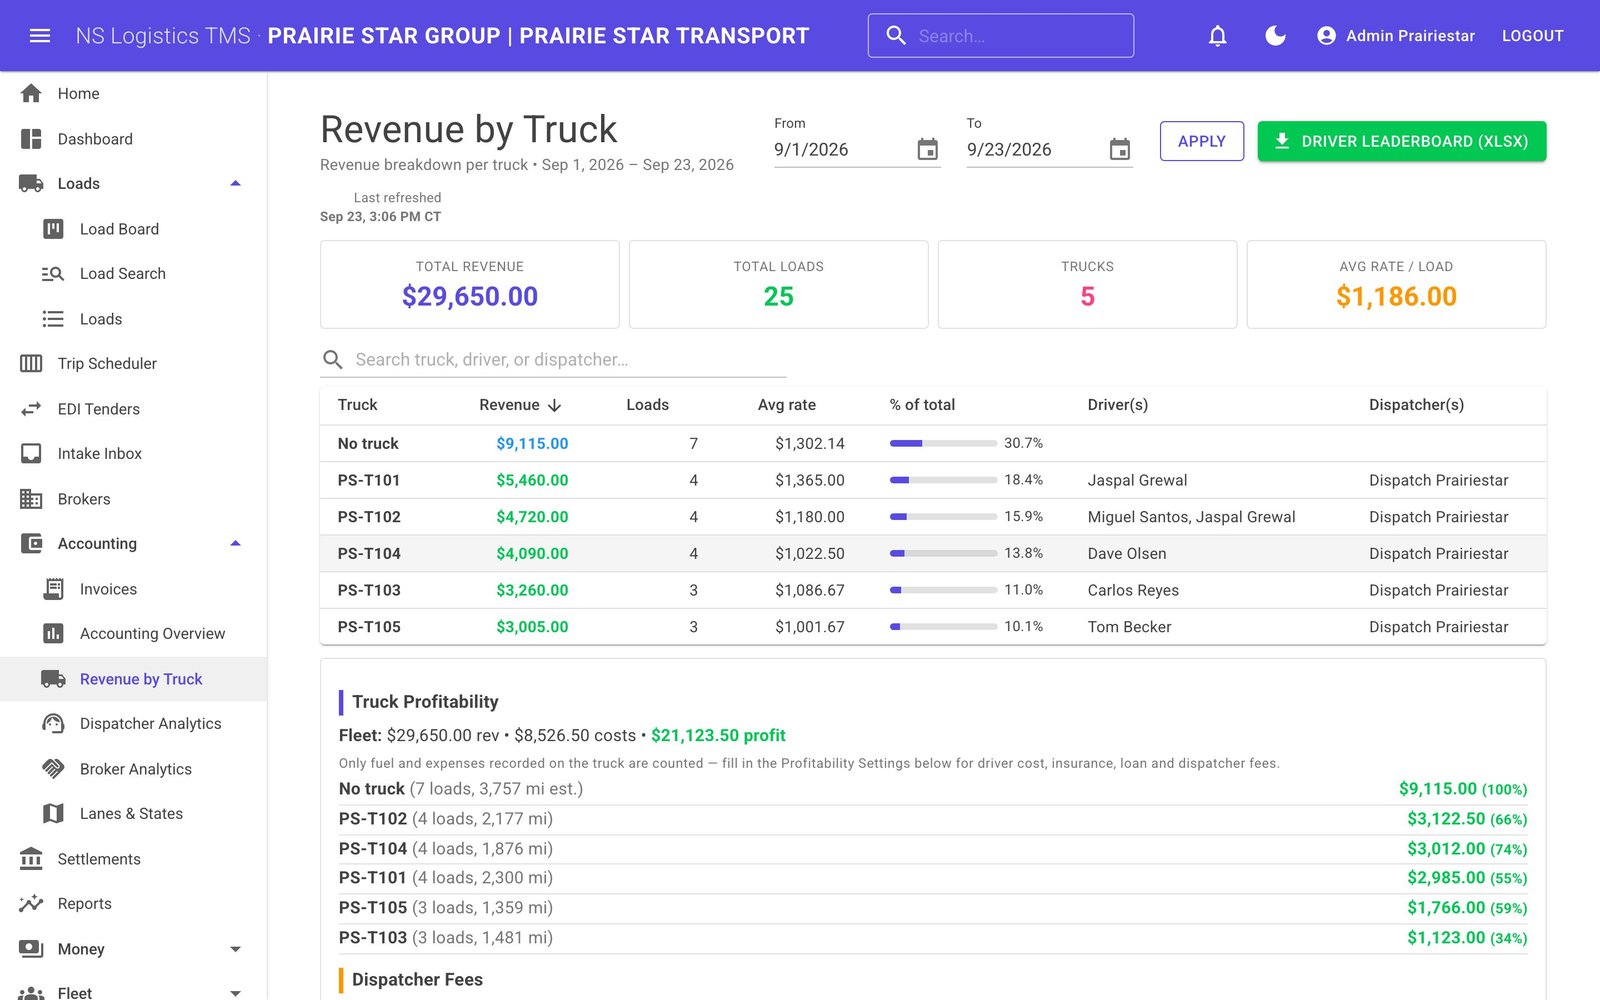Click the Load Board icon

53,229
